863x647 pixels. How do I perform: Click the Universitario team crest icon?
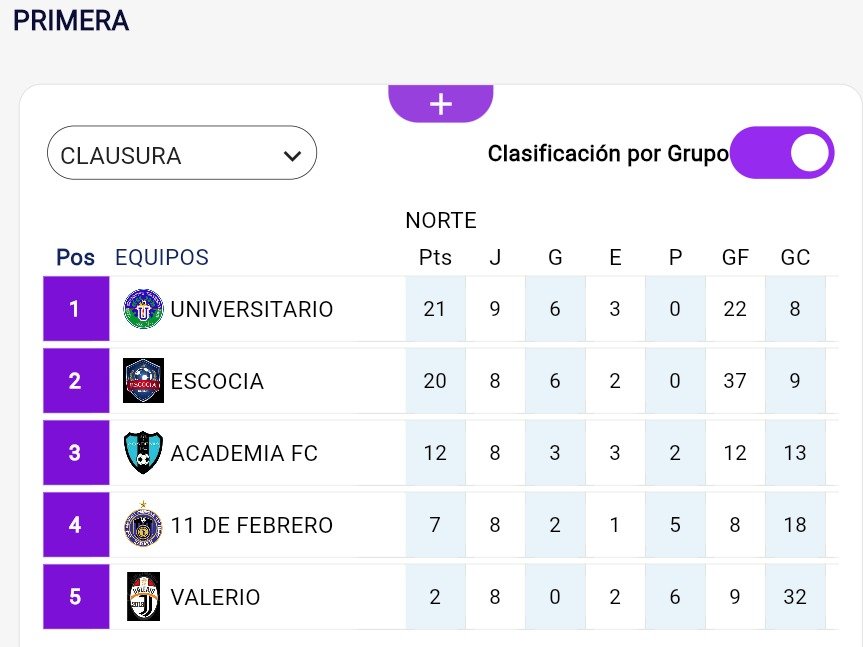(x=142, y=309)
